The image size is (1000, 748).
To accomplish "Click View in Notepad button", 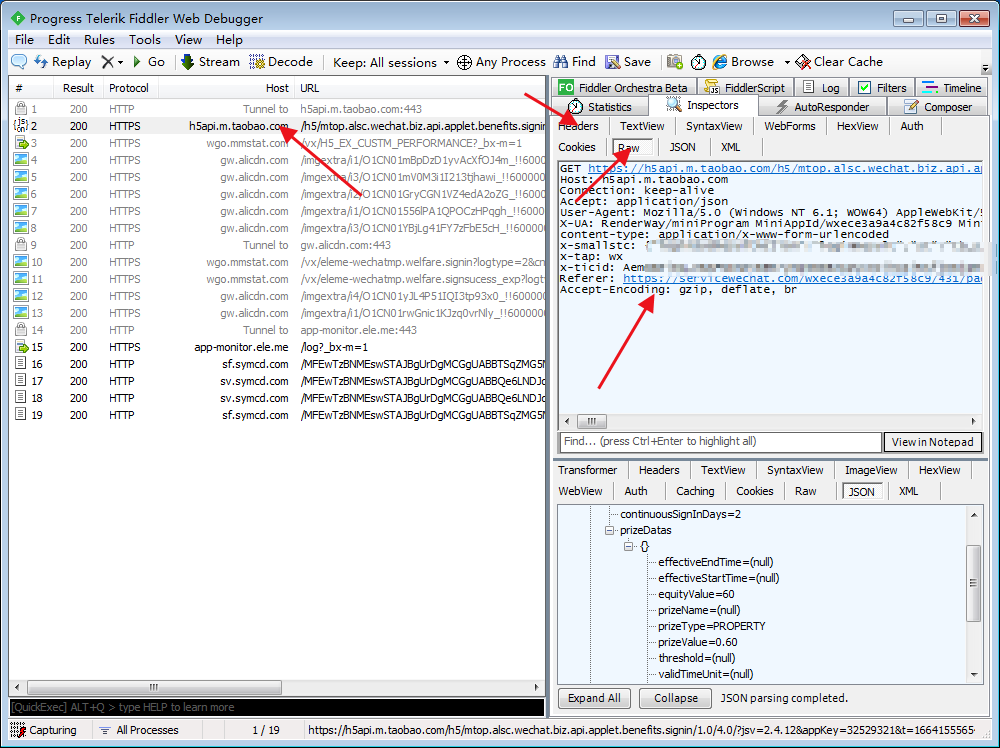I will click(x=932, y=442).
